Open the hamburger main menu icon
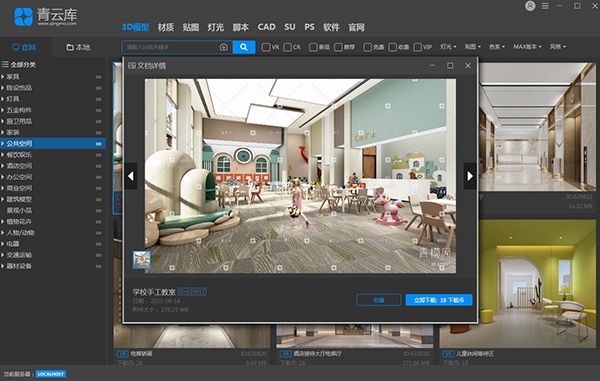600x381 pixels. point(545,6)
